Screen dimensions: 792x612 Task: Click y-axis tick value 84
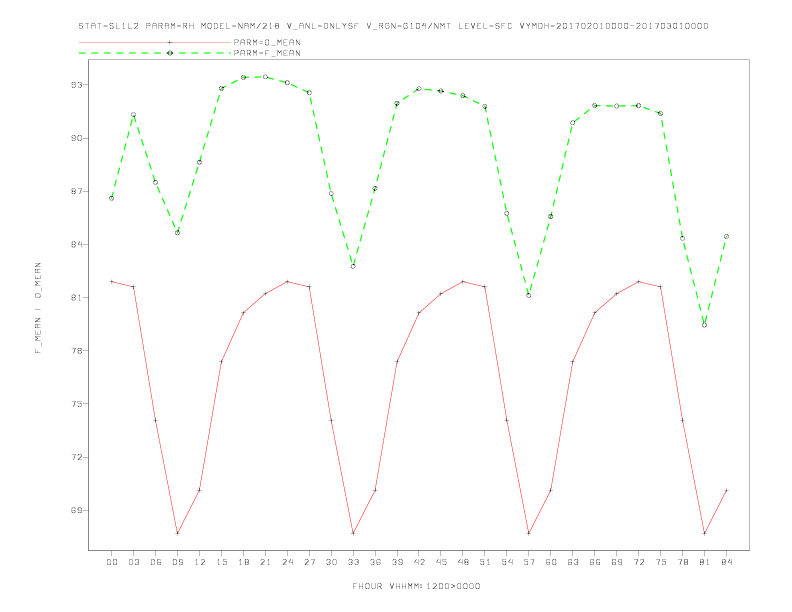click(x=76, y=244)
